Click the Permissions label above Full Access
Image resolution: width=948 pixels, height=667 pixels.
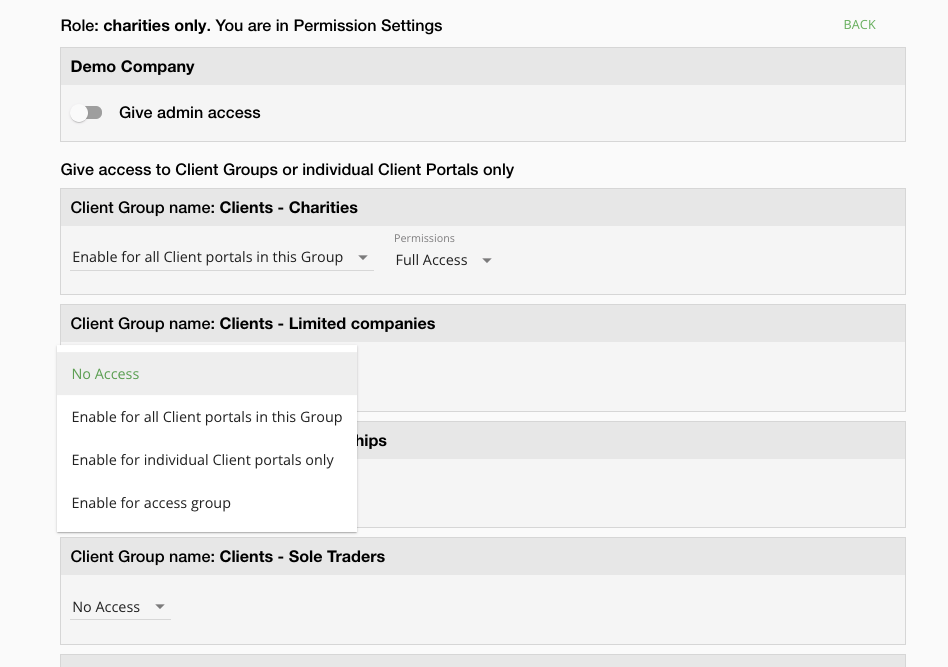424,238
